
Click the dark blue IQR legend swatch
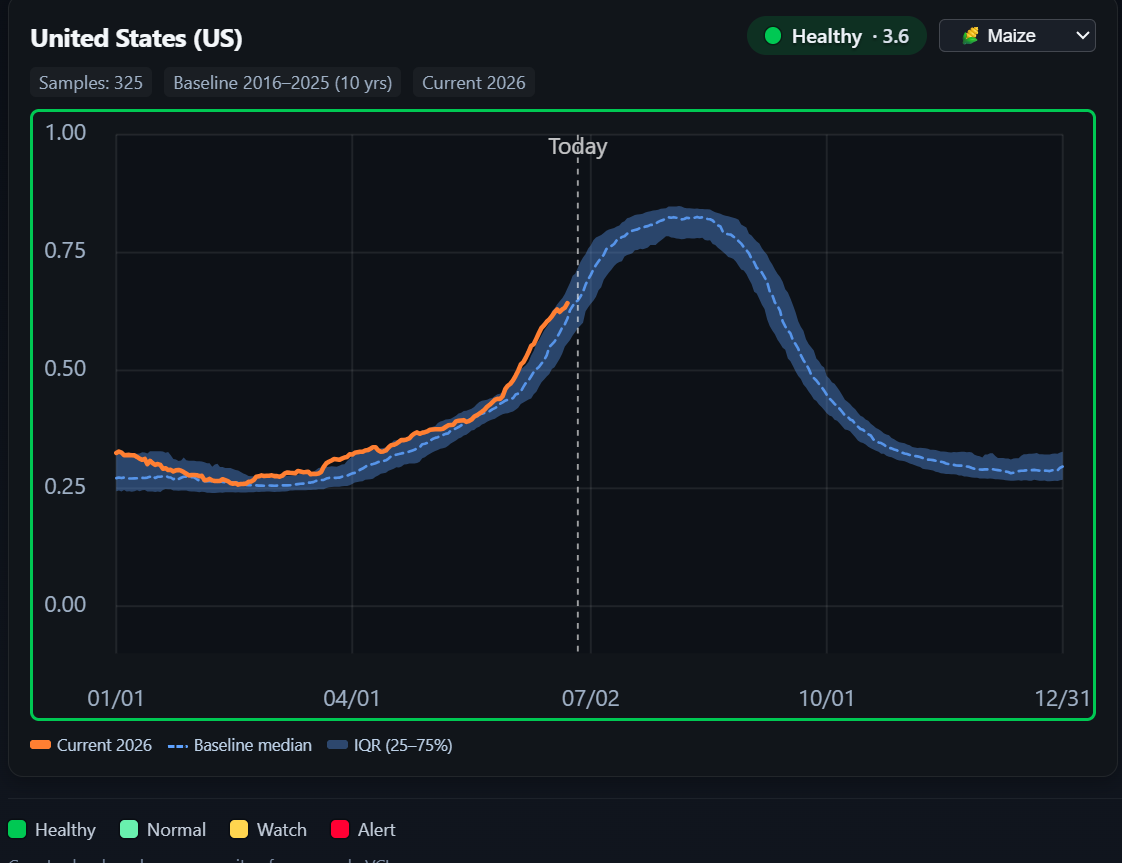click(x=337, y=745)
